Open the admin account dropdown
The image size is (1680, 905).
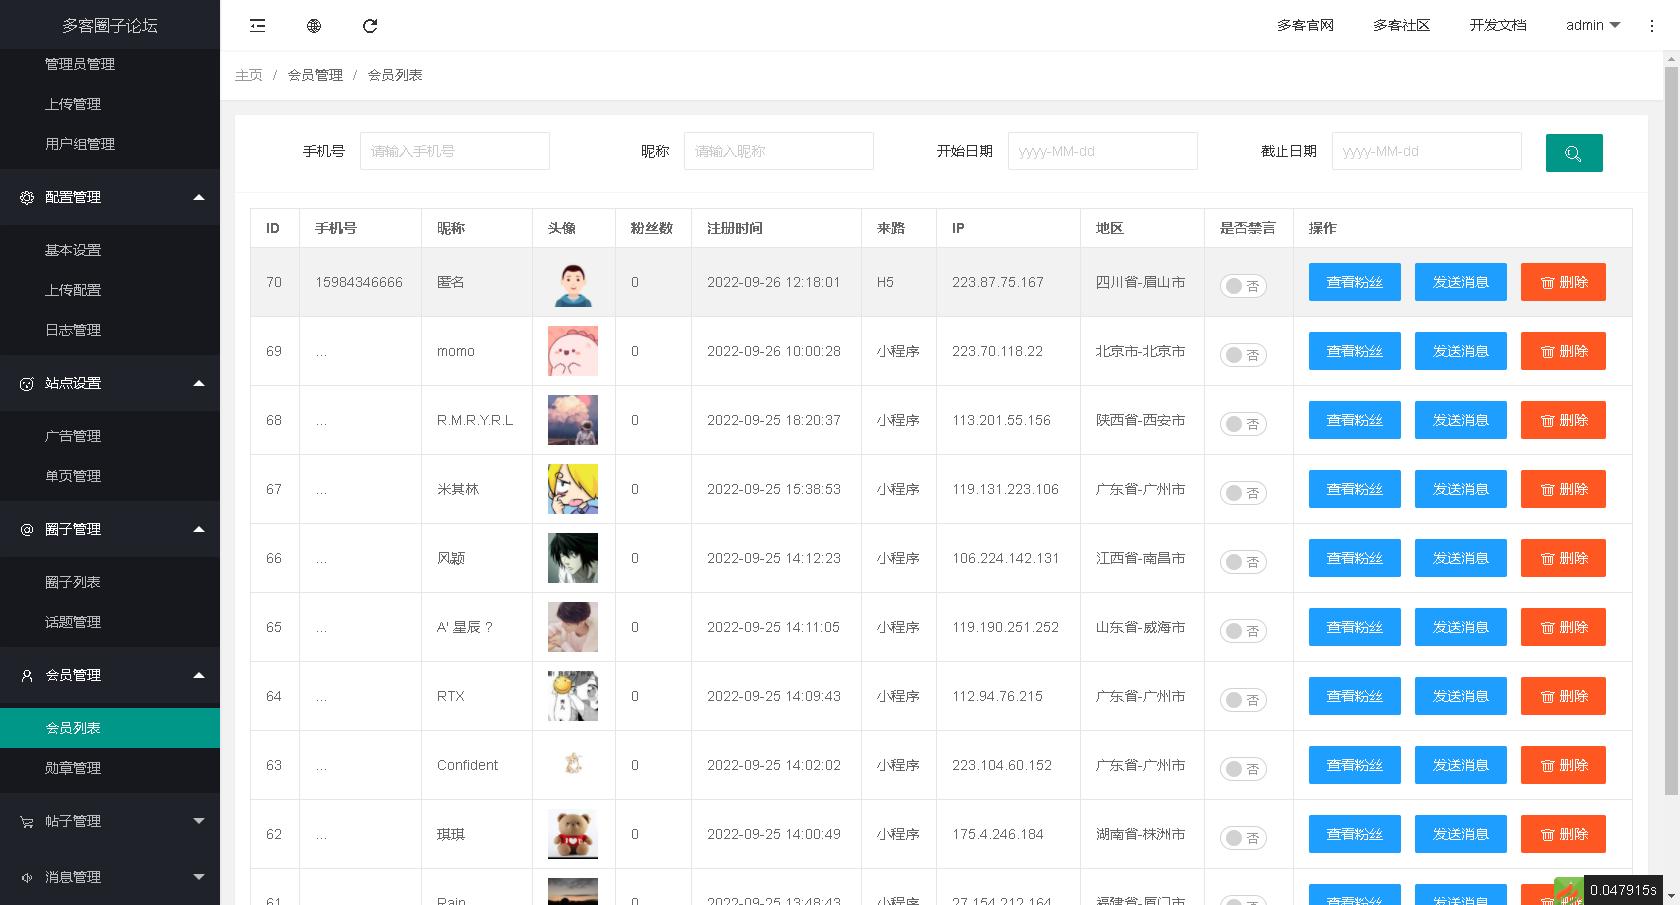[1592, 25]
